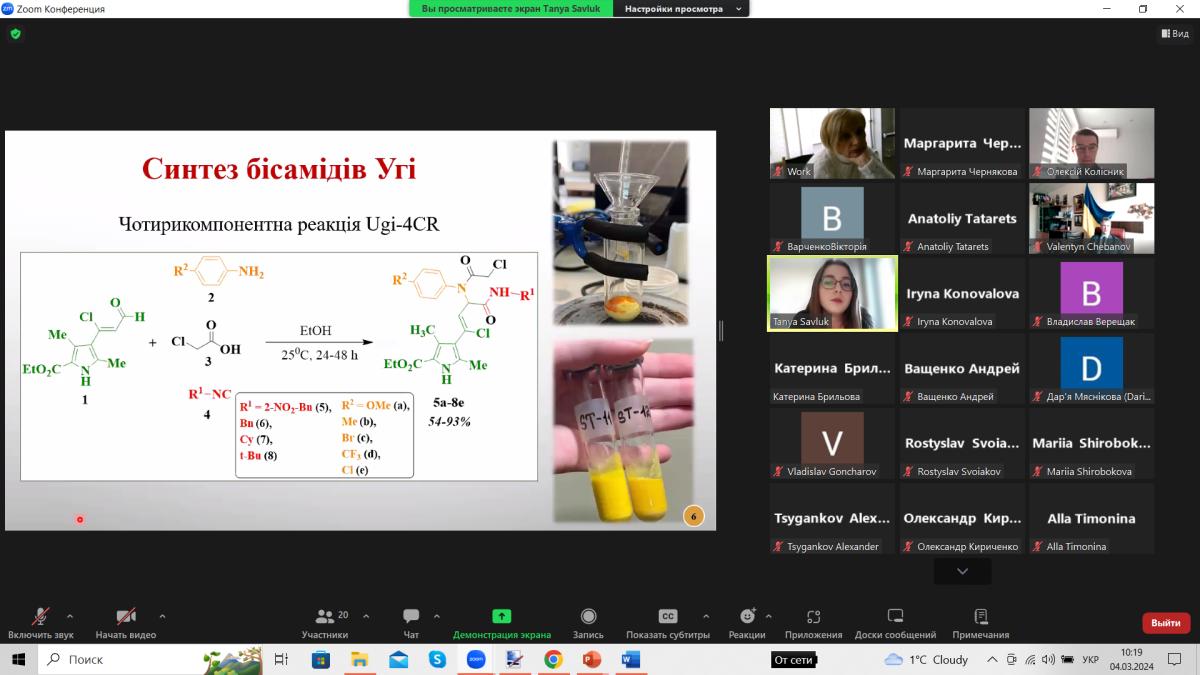Open the Whiteboards icon
The image size is (1200, 675).
pyautogui.click(x=895, y=617)
